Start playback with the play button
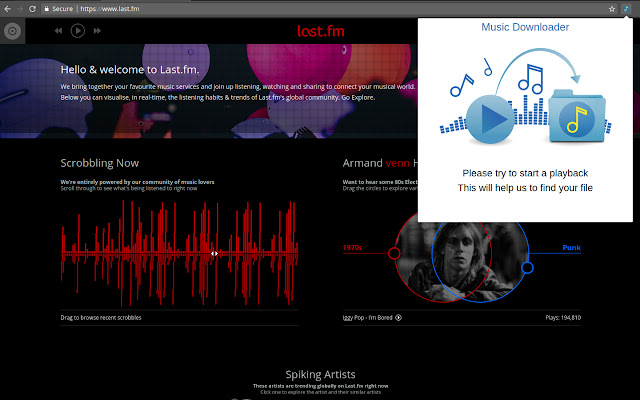The height and width of the screenshot is (400, 640). (x=78, y=31)
